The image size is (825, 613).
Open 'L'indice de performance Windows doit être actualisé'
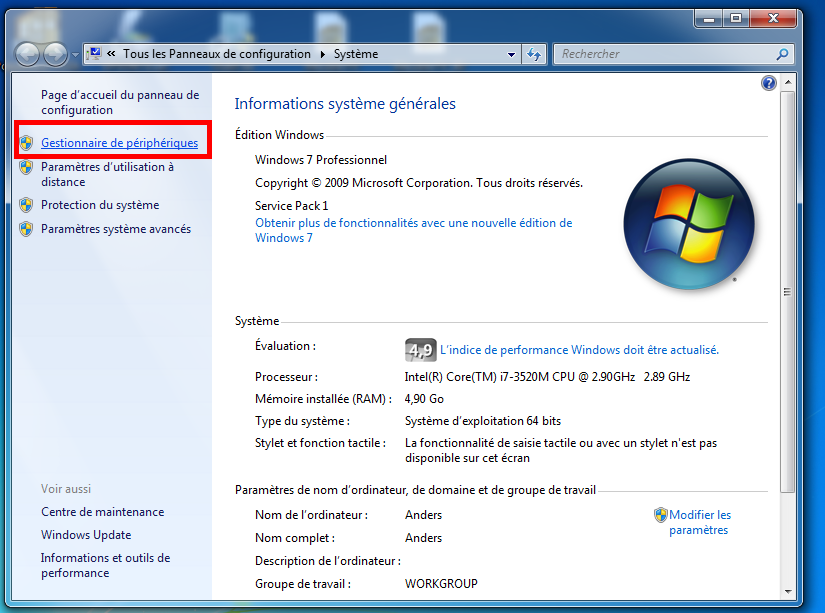pos(579,350)
